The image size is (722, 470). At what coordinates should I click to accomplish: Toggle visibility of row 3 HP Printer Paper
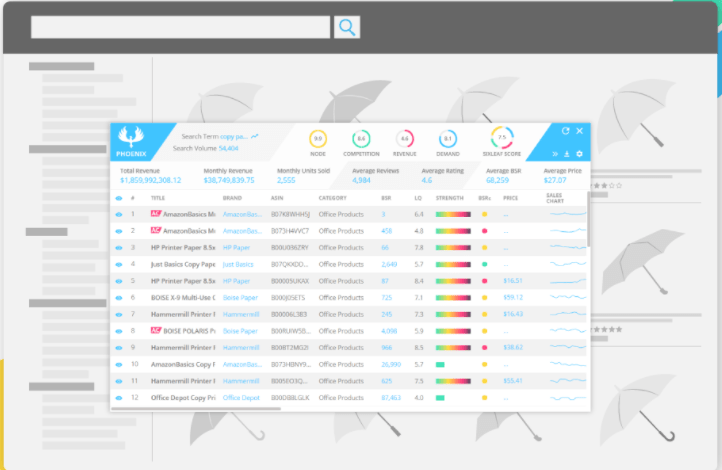pyautogui.click(x=119, y=248)
